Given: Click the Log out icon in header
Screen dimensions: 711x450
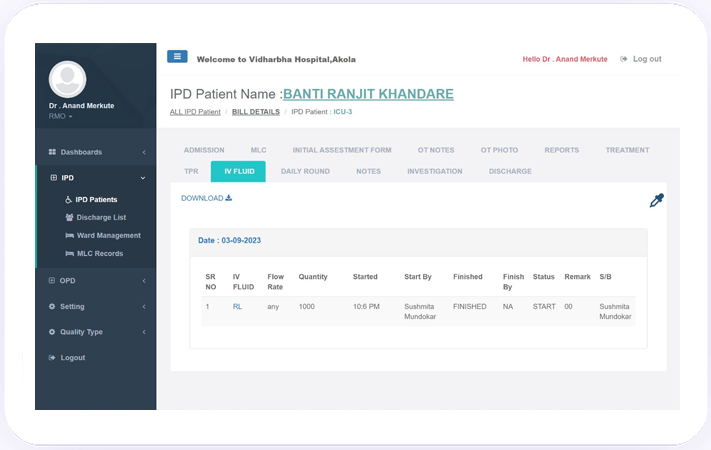Looking at the screenshot, I should 624,59.
